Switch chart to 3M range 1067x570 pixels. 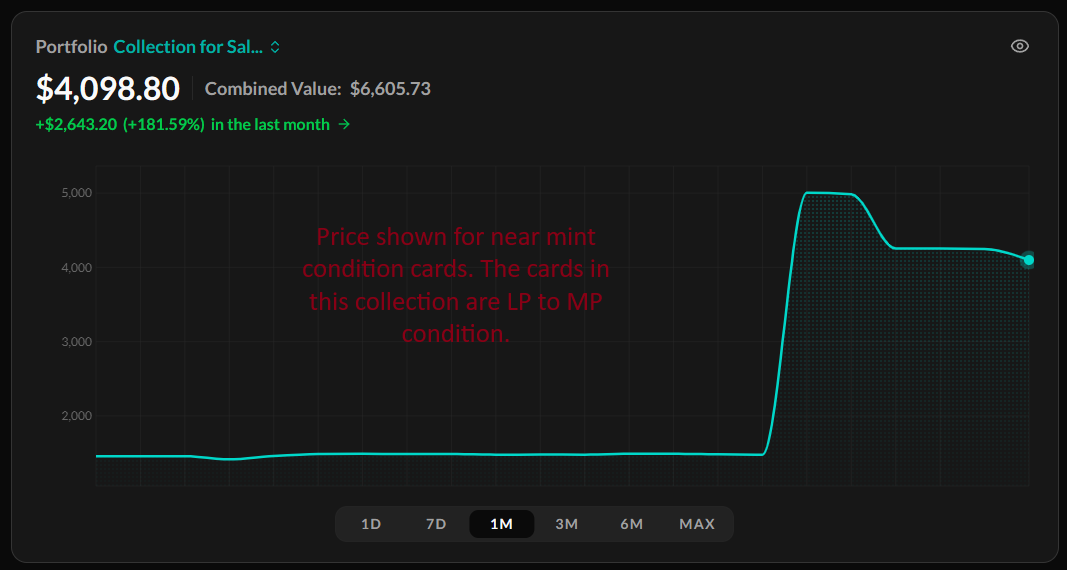[567, 524]
